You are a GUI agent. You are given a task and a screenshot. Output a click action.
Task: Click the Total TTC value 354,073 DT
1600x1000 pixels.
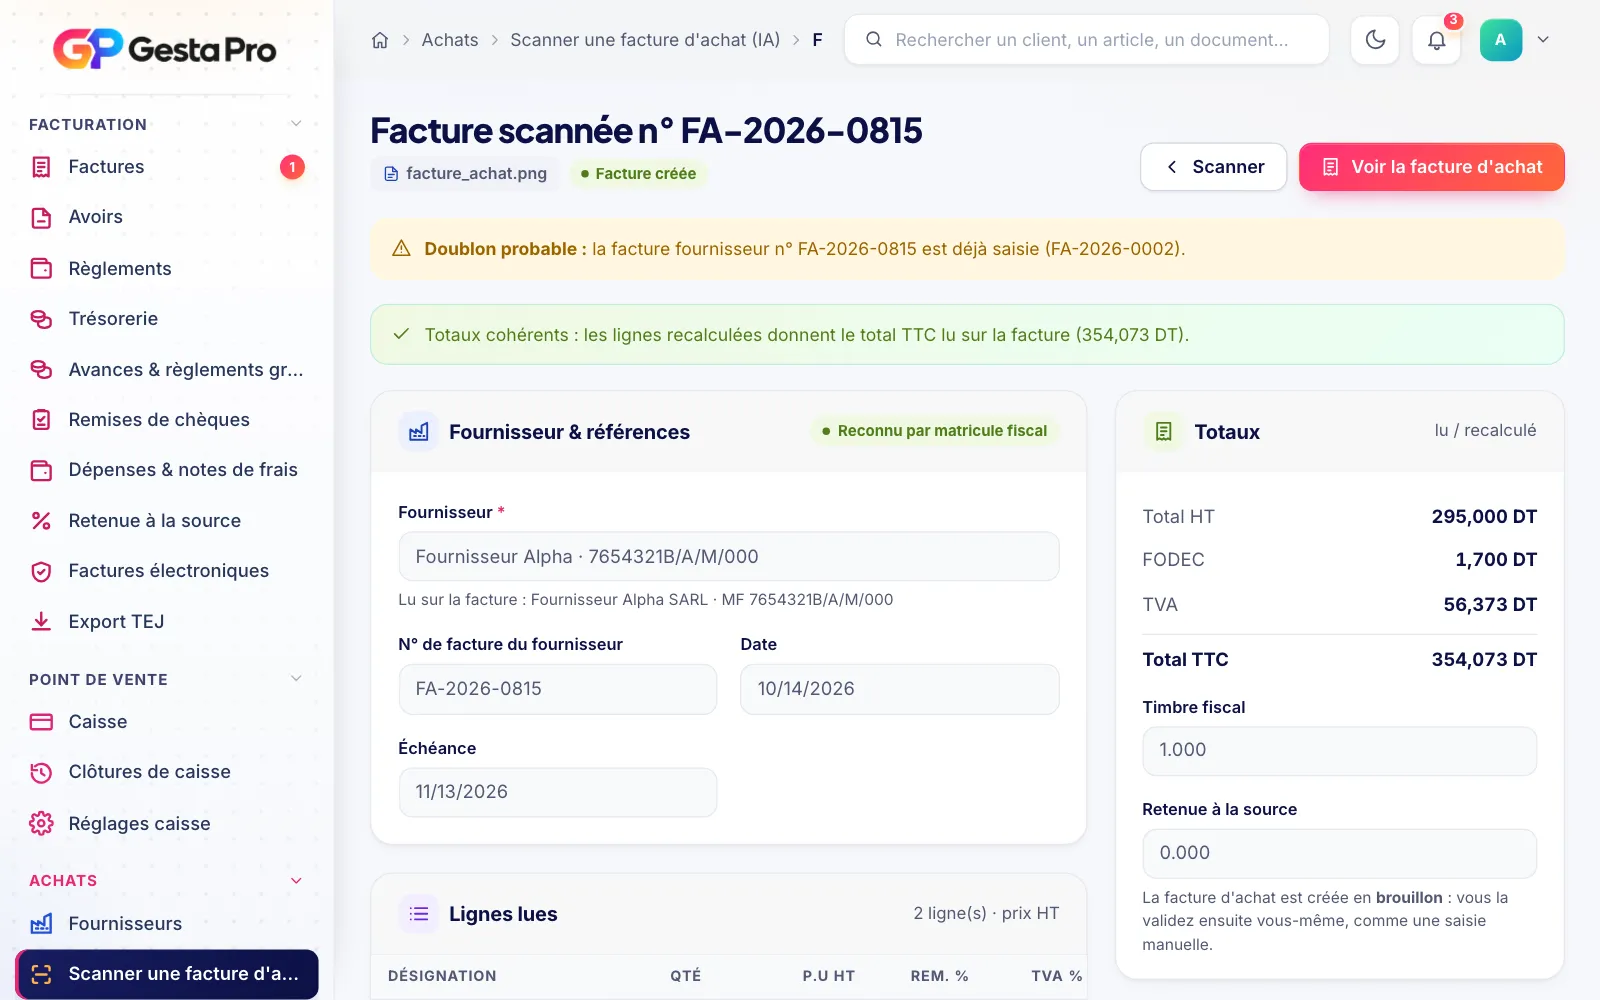click(x=1484, y=660)
